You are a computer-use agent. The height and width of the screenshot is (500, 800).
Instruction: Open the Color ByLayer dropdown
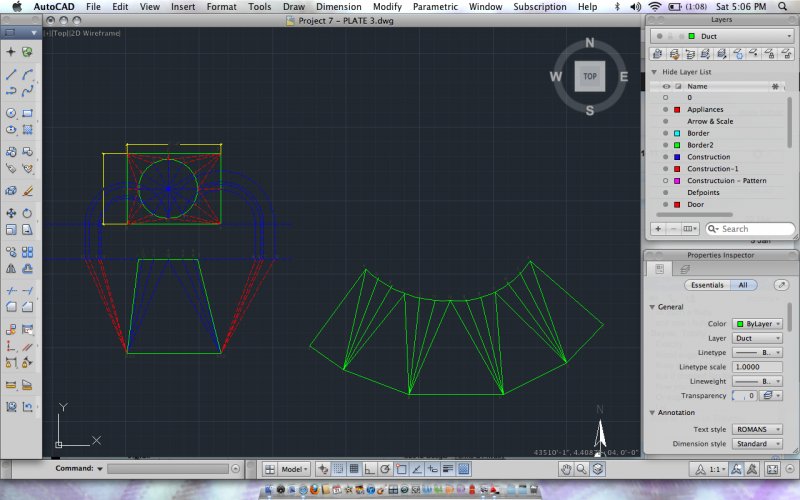758,324
